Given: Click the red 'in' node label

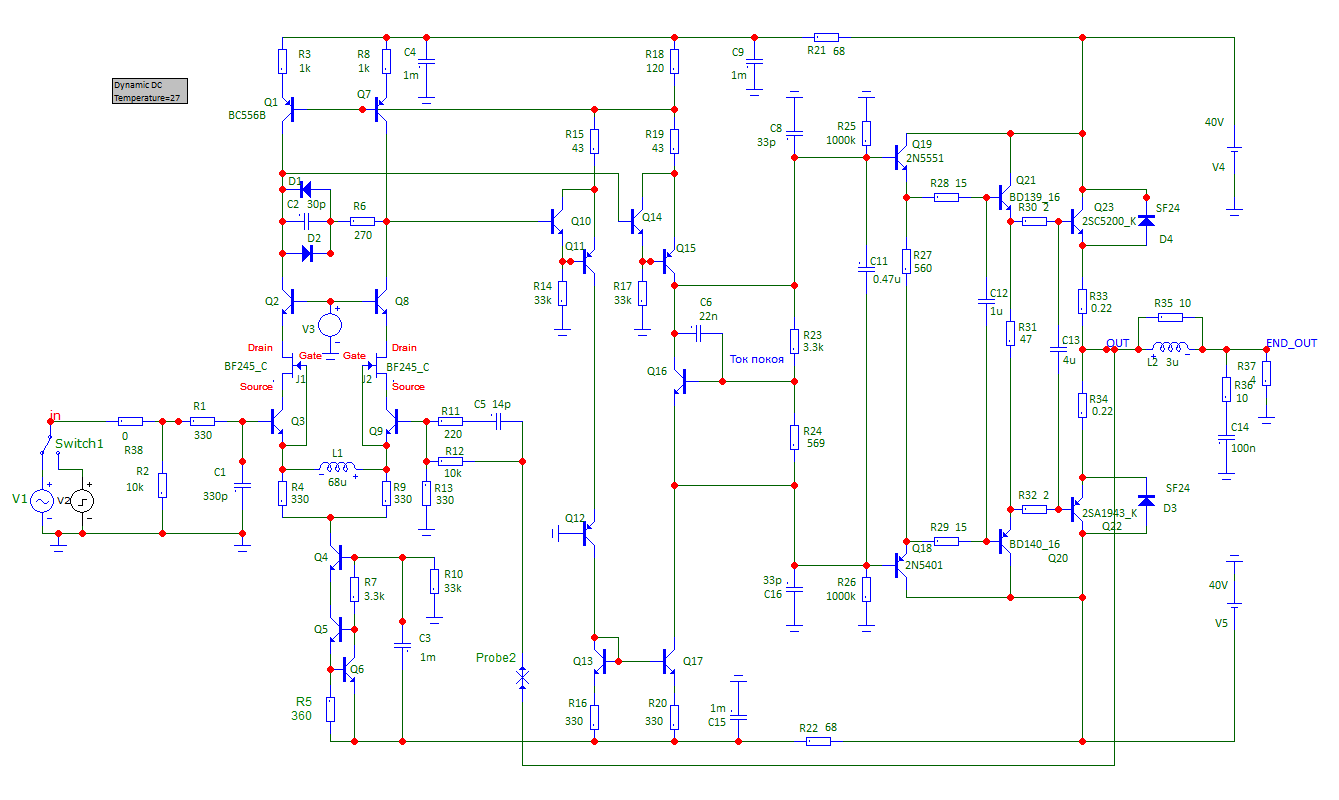Looking at the screenshot, I should [x=56, y=414].
